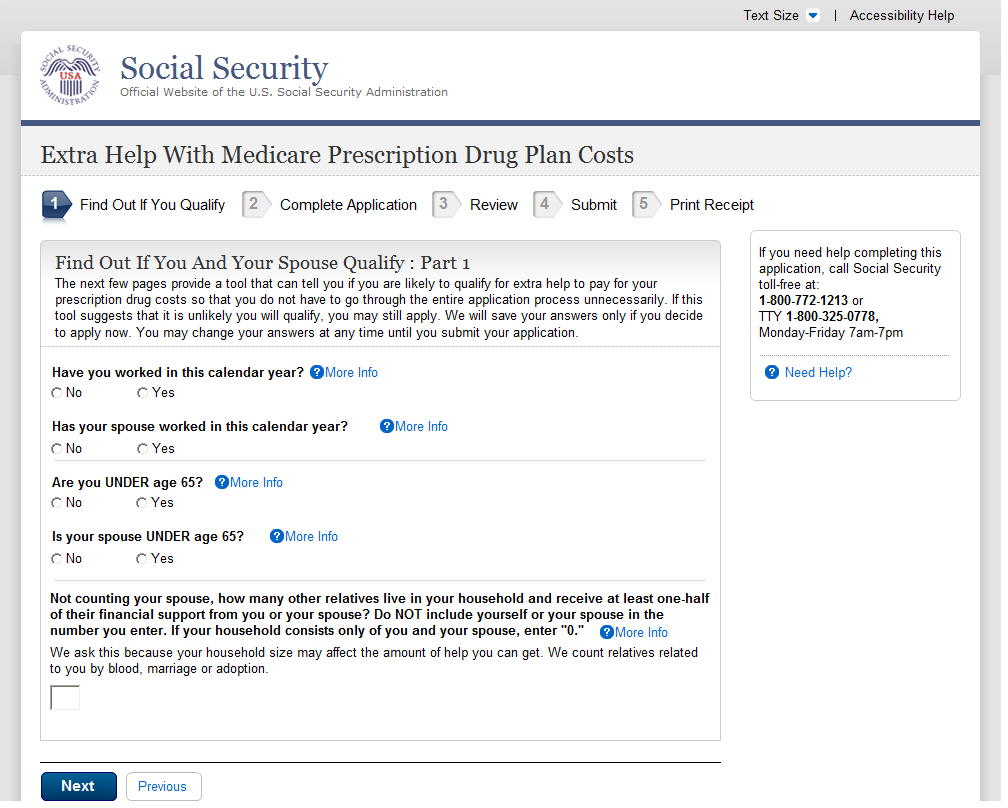Open the Text Size dropdown arrow
The height and width of the screenshot is (808, 1008).
click(813, 15)
